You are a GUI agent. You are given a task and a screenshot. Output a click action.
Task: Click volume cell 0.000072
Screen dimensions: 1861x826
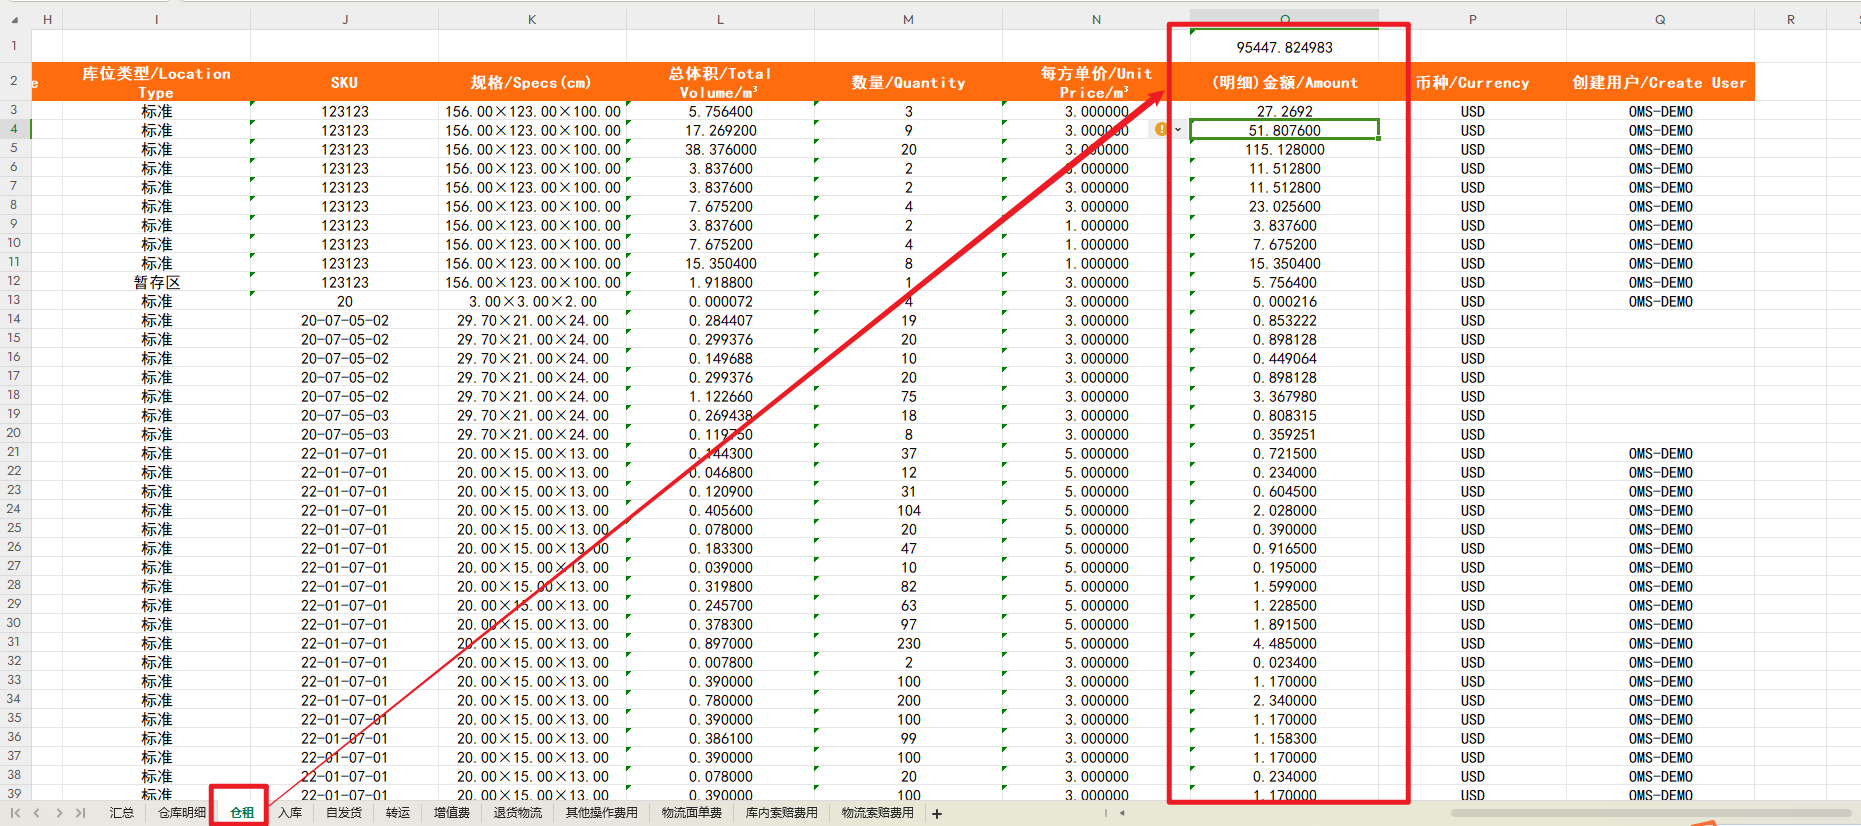tap(720, 301)
